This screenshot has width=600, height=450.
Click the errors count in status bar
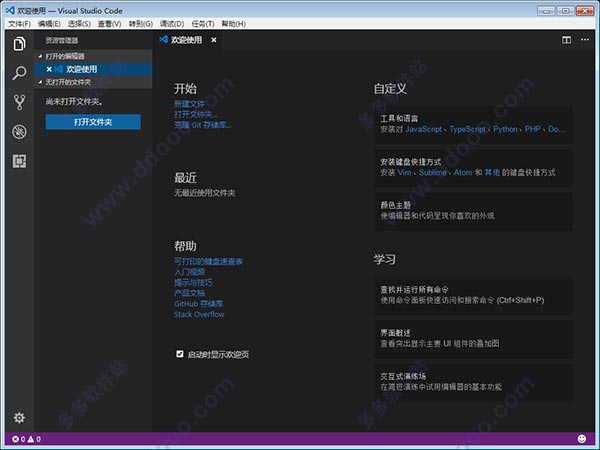(19, 439)
